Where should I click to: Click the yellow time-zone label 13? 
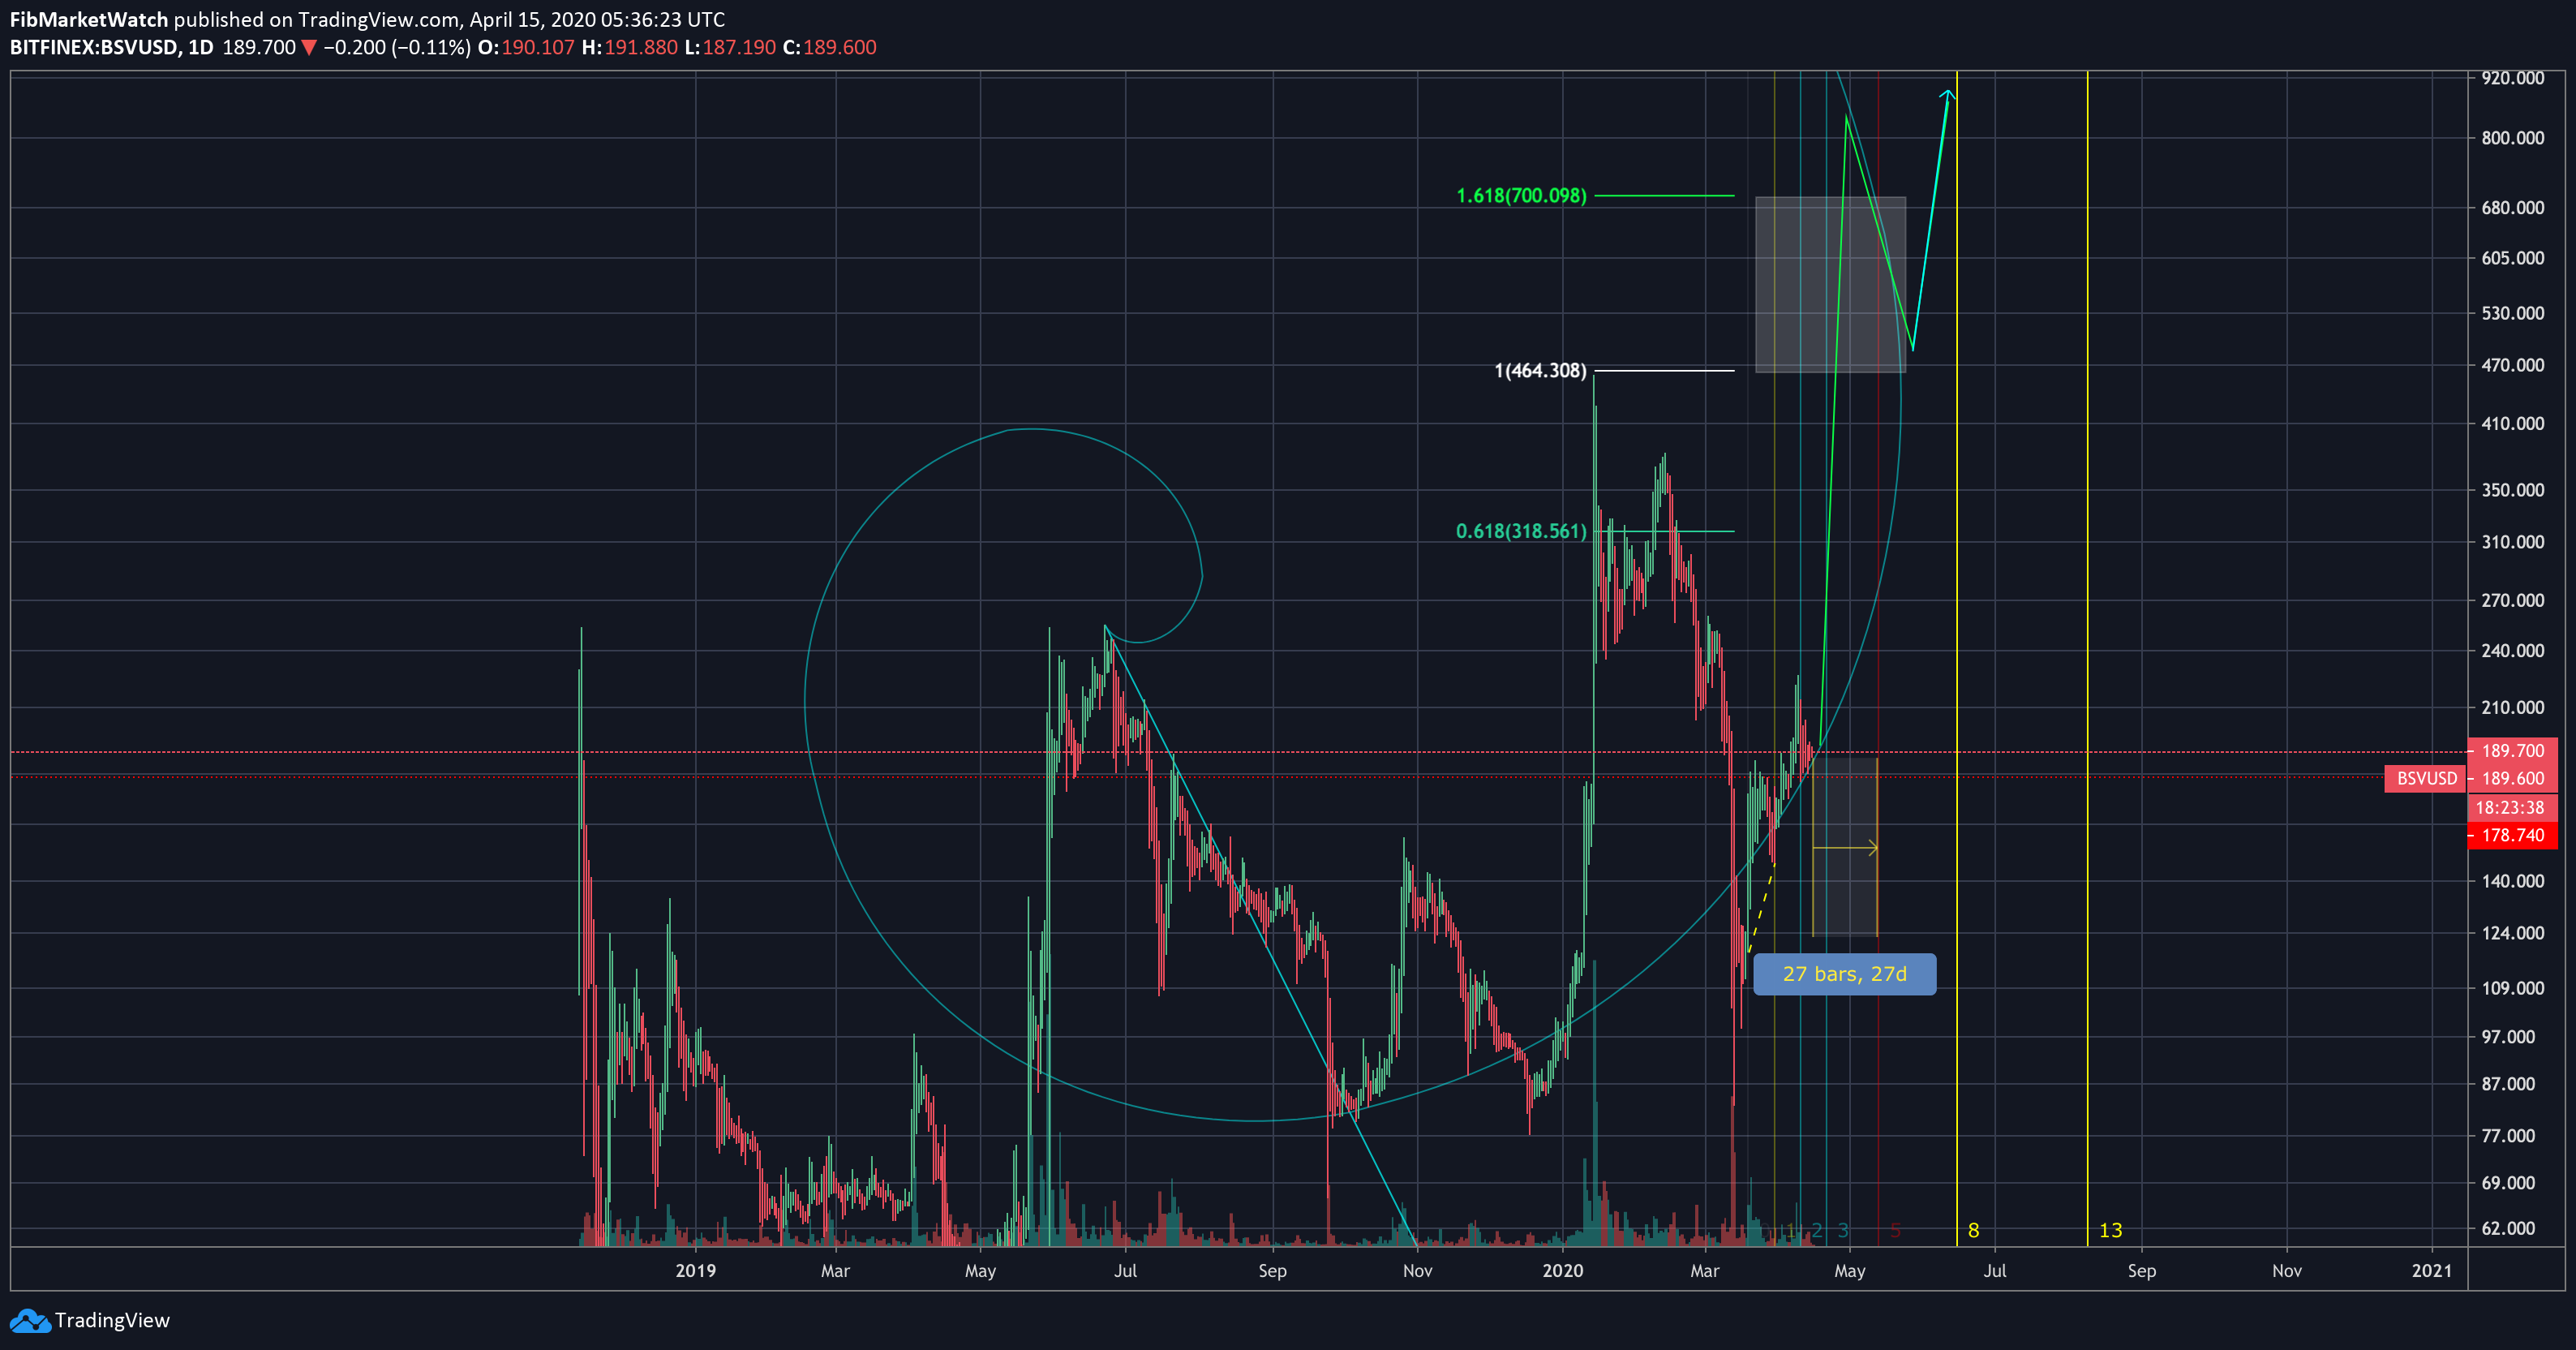pos(2110,1231)
